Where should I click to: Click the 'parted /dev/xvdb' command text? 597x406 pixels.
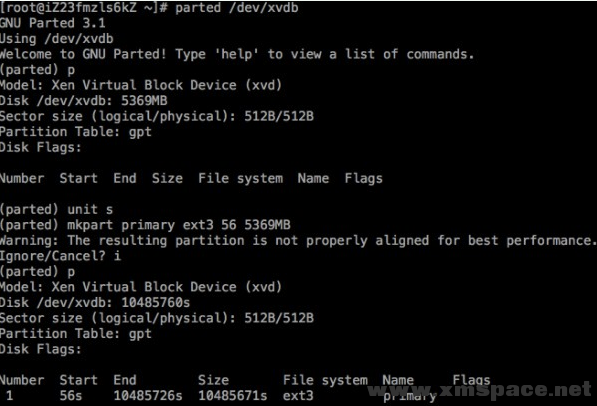click(236, 8)
